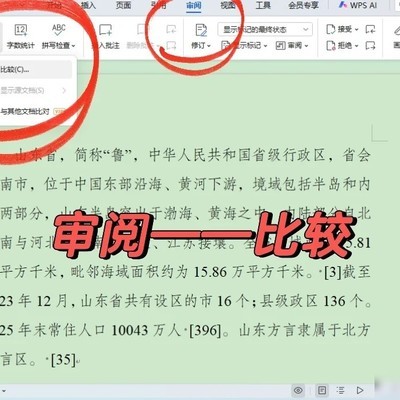Expand the 拼写检查 dropdown arrow
This screenshot has height=400, width=400.
pos(74,46)
